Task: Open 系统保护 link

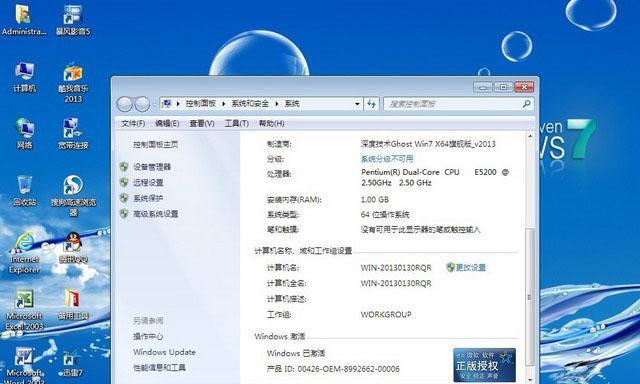Action: (x=148, y=198)
